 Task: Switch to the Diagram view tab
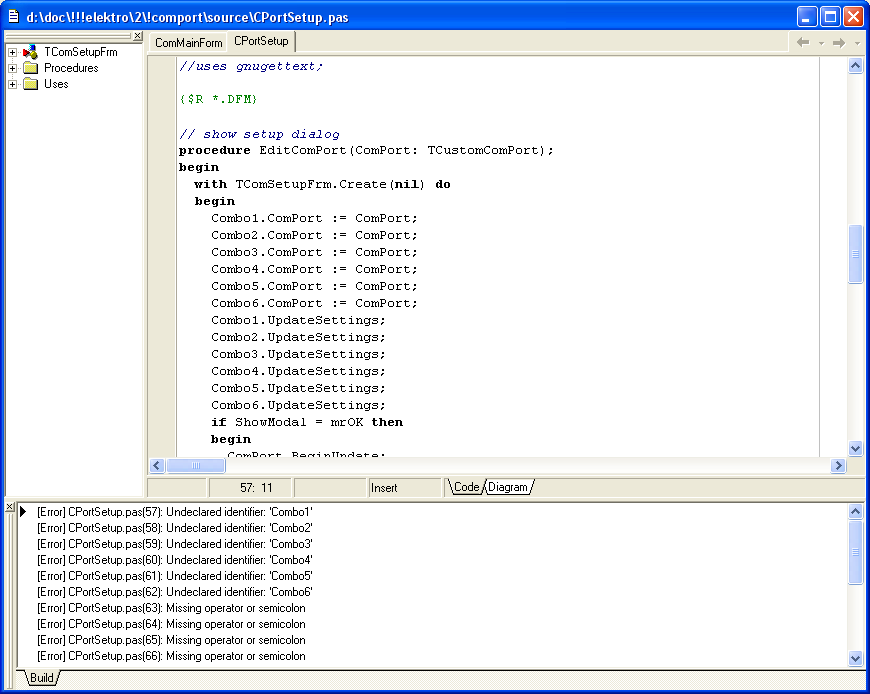508,487
